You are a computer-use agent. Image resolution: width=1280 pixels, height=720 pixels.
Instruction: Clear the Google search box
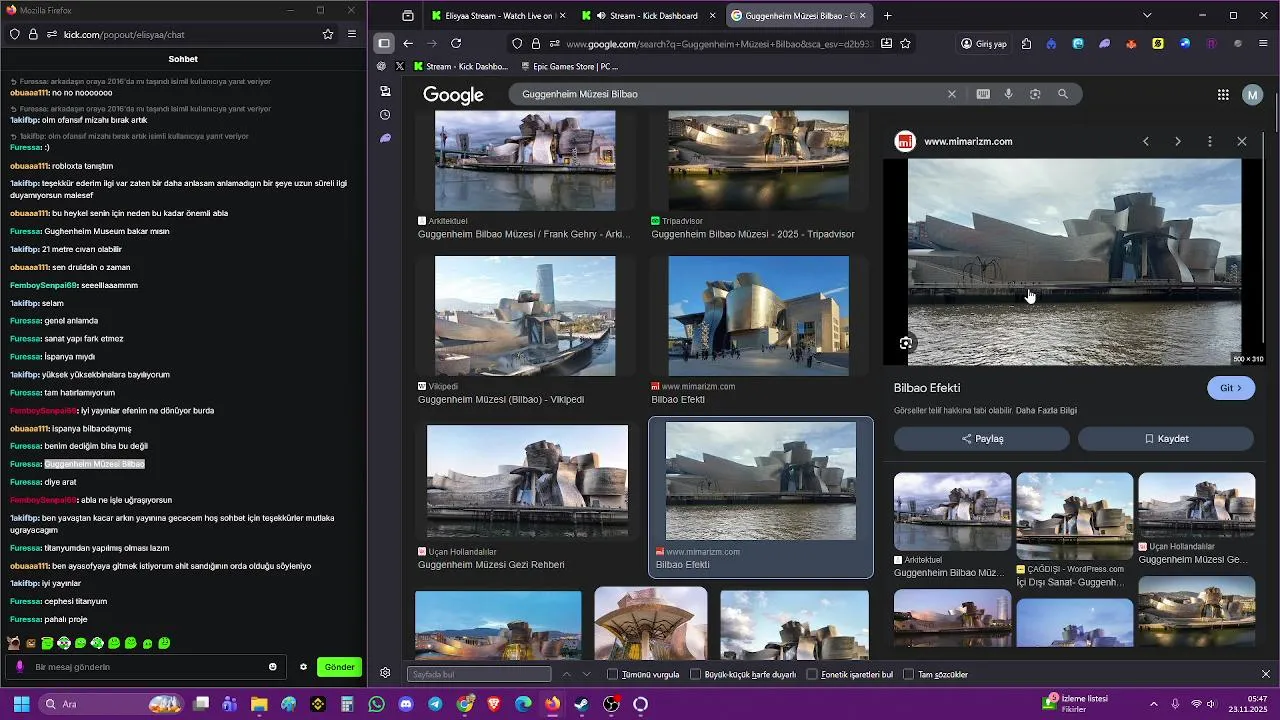952,94
